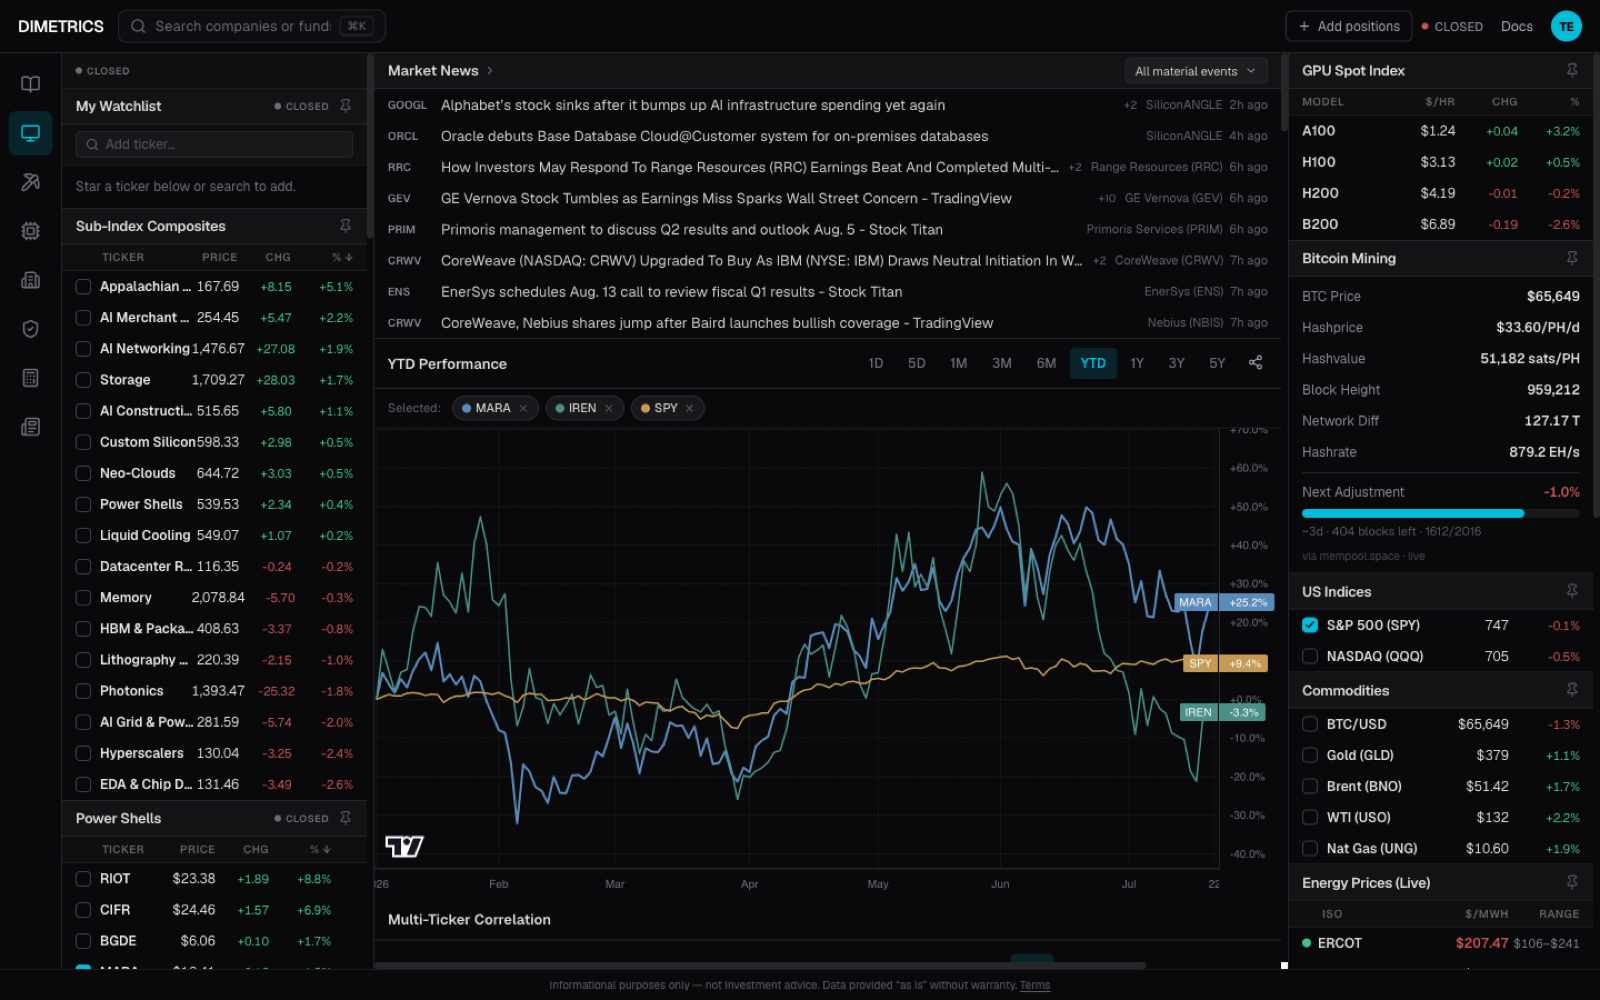Open the newspaper sidebar icon
Viewport: 1600px width, 1000px height.
[x=30, y=427]
